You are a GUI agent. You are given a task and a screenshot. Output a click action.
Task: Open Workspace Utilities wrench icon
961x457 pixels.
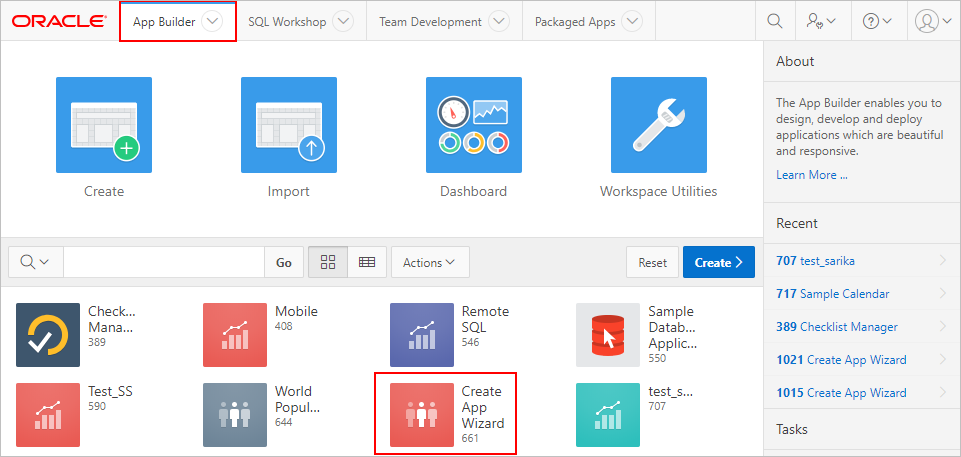pyautogui.click(x=659, y=125)
